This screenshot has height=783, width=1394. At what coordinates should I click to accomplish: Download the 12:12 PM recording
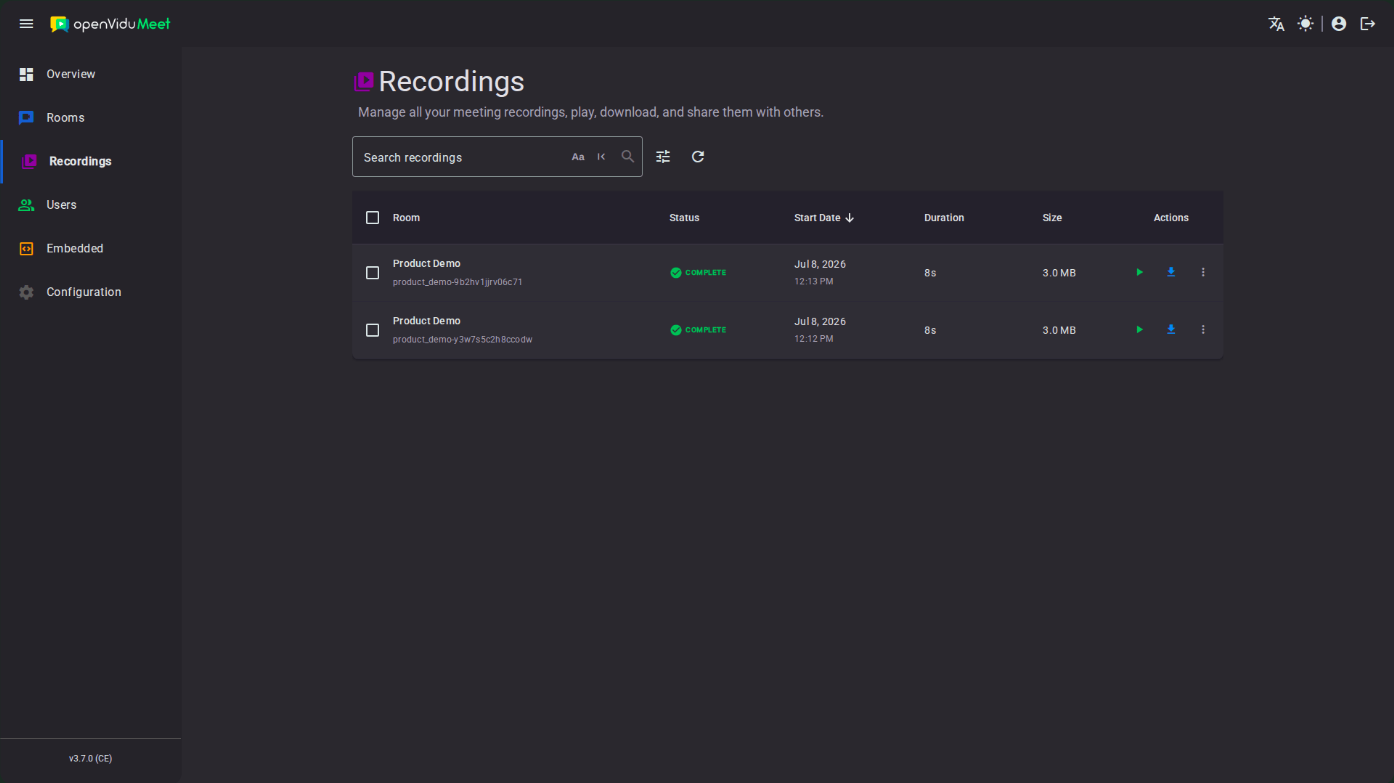click(x=1171, y=329)
